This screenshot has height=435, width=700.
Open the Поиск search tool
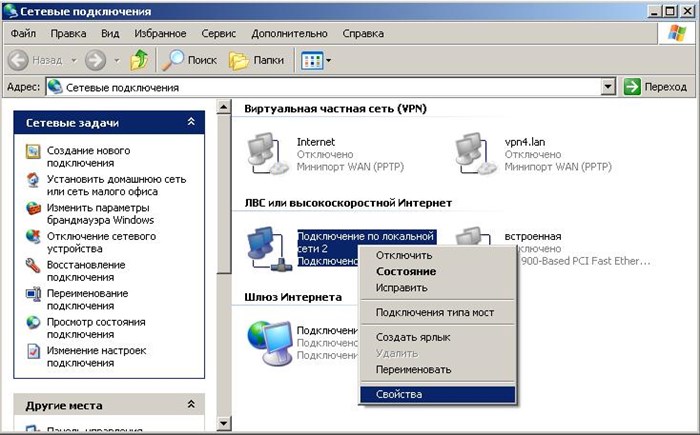coord(189,60)
